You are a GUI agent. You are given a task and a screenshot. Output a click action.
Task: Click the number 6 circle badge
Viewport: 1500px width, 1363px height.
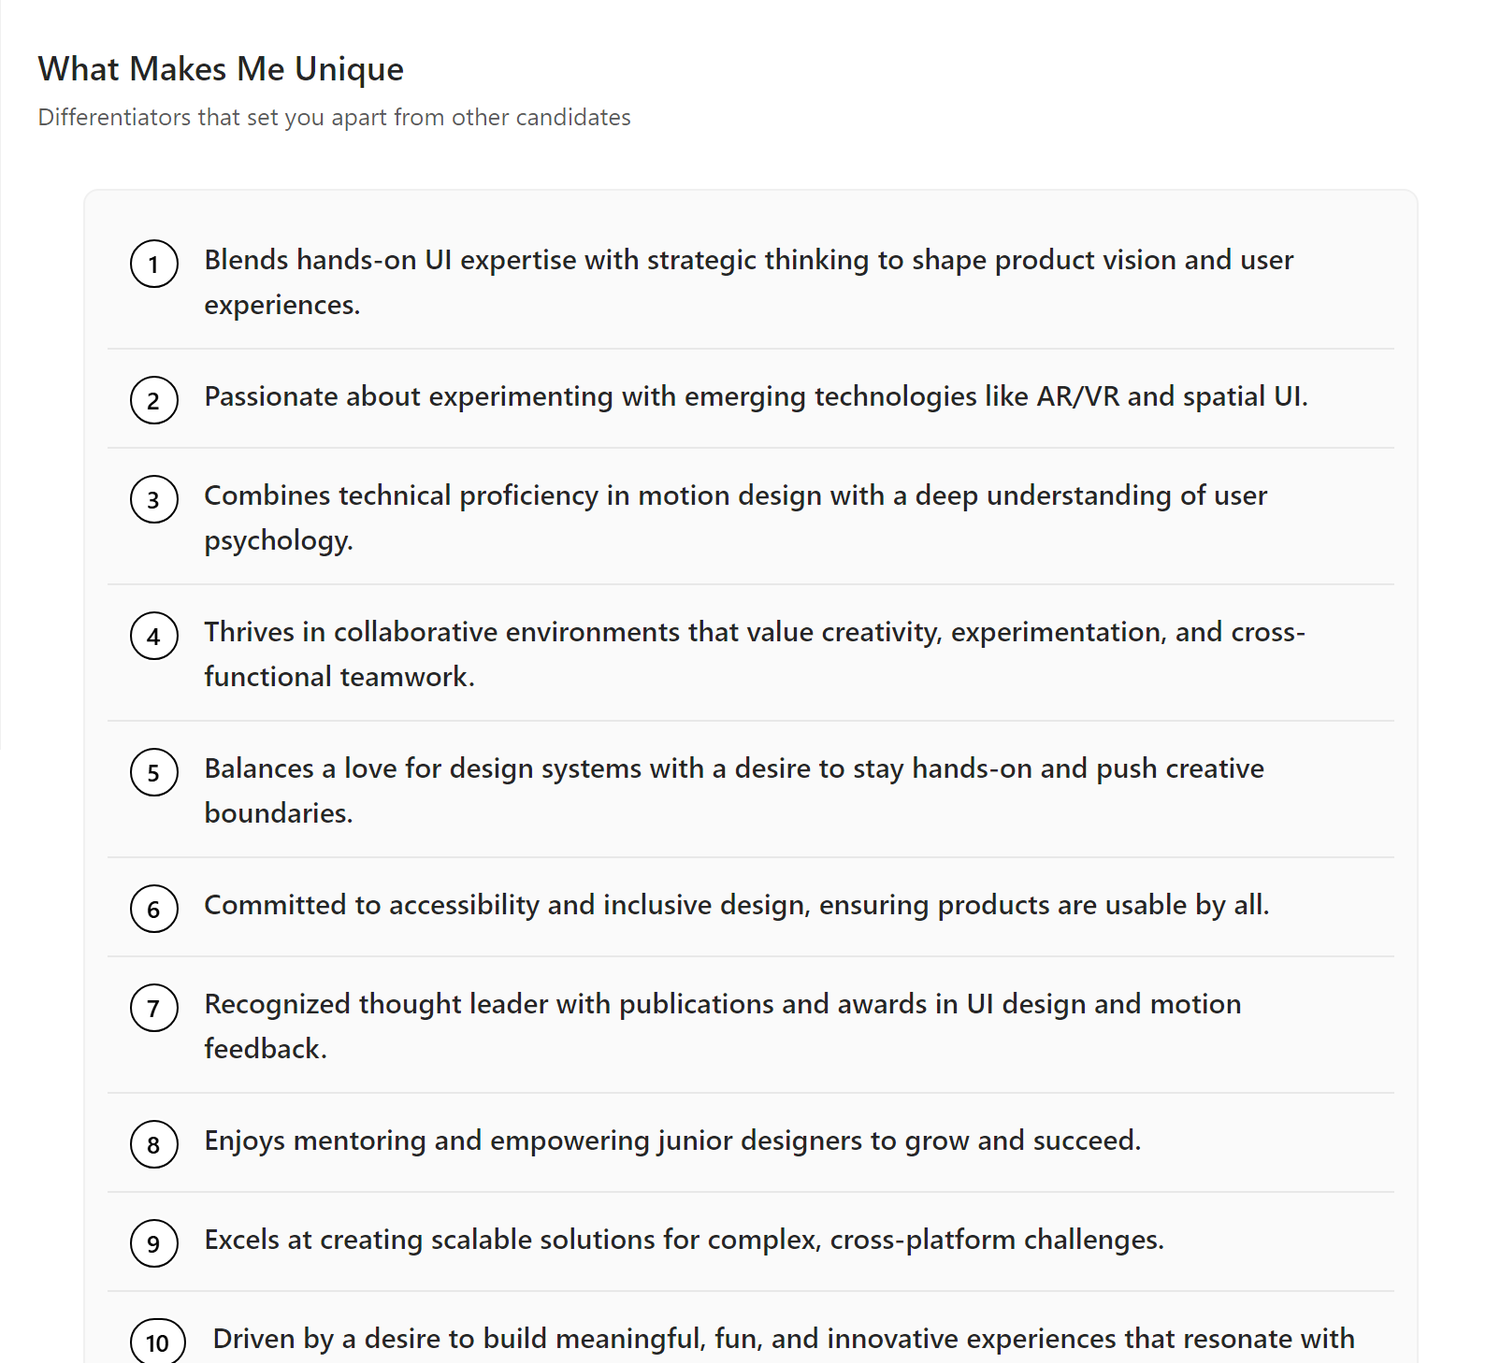point(154,909)
